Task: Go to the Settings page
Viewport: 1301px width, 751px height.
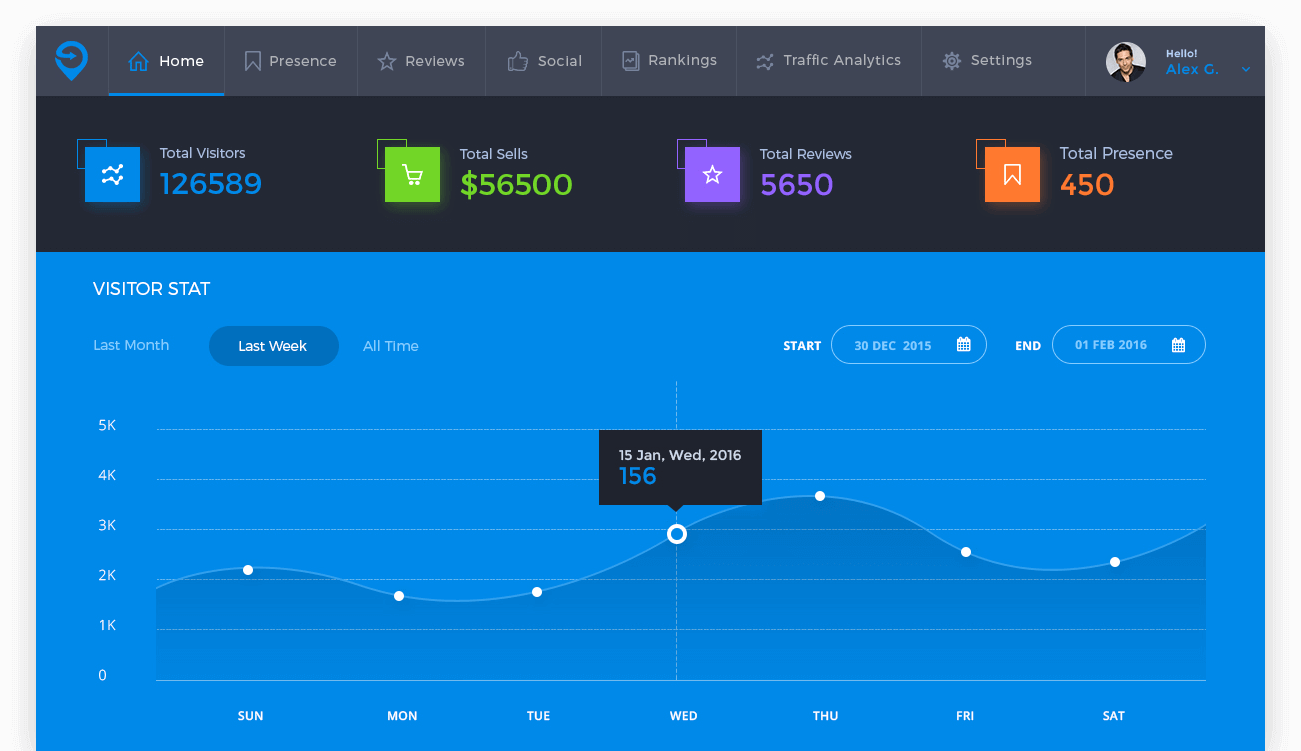Action: pos(987,61)
